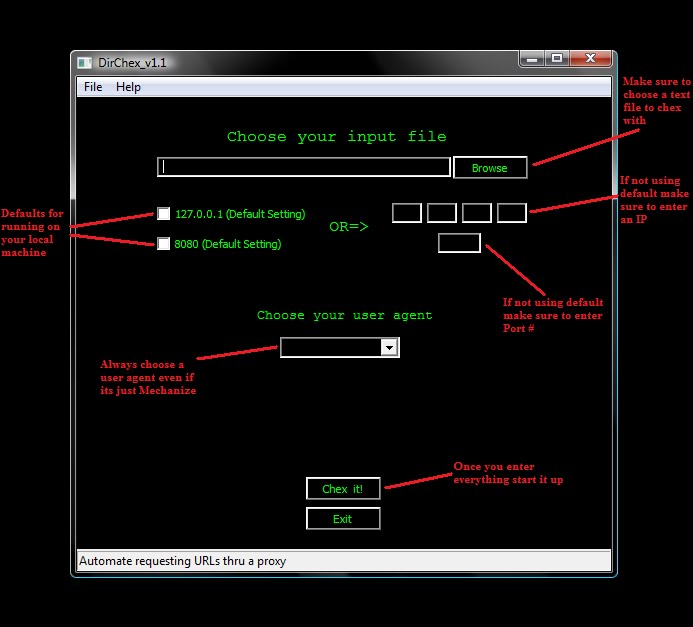Click status bar text 'Automate requesting URLs thru a proxy'
693x627 pixels.
[183, 561]
